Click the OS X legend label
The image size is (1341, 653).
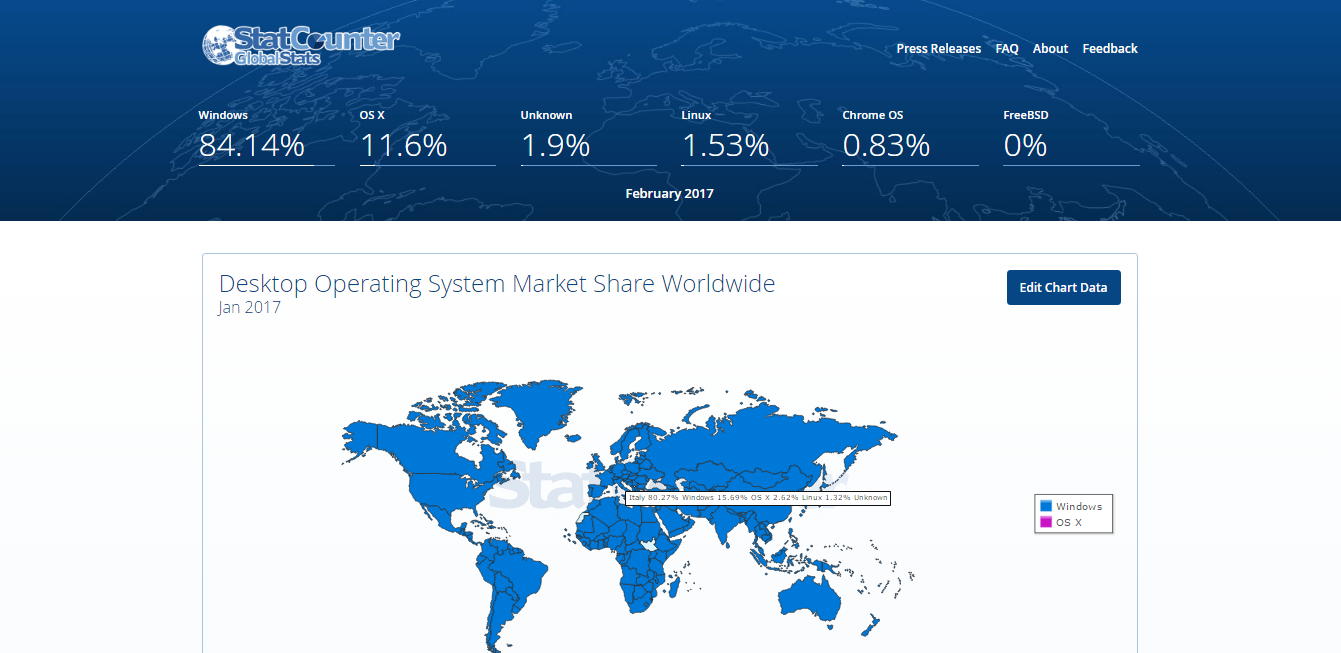(x=1069, y=522)
